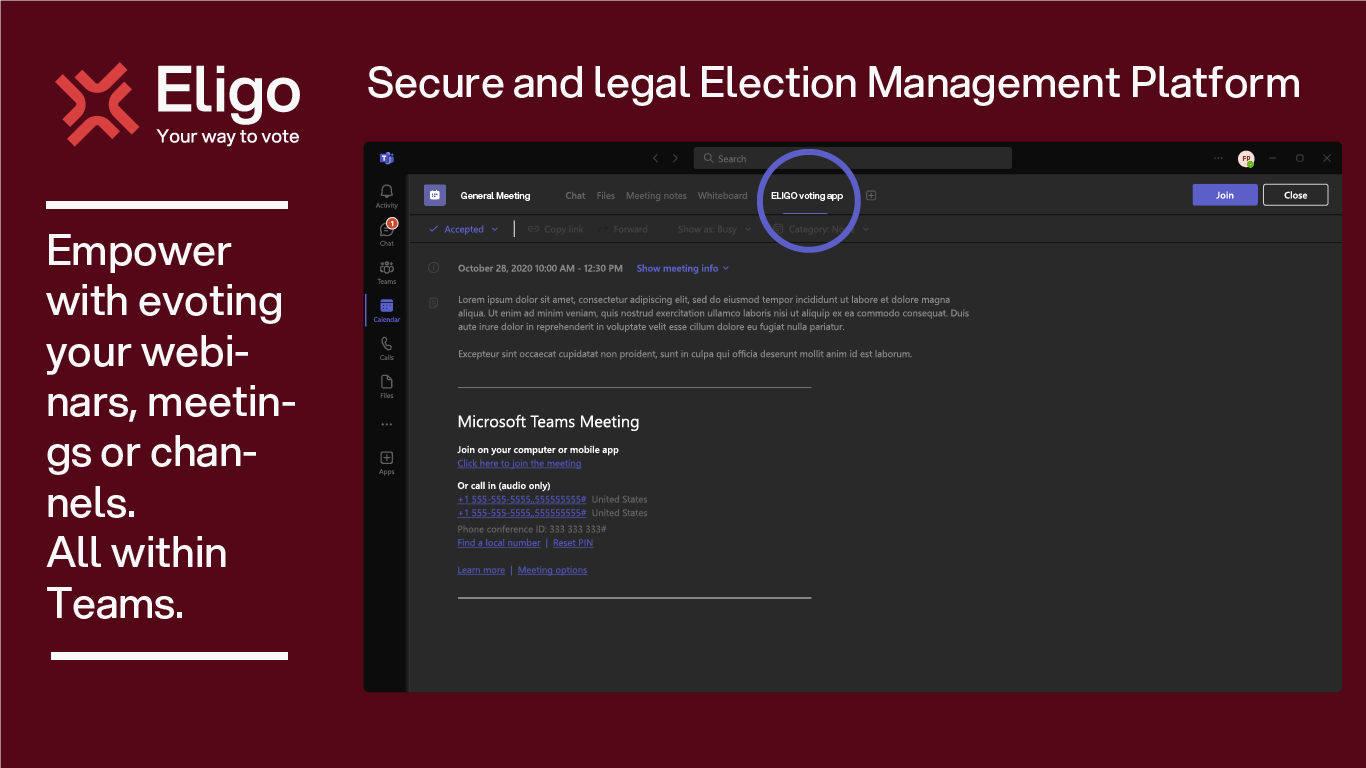Open the Calendar in the sidebar
Screen dimensions: 1366x768
point(386,310)
